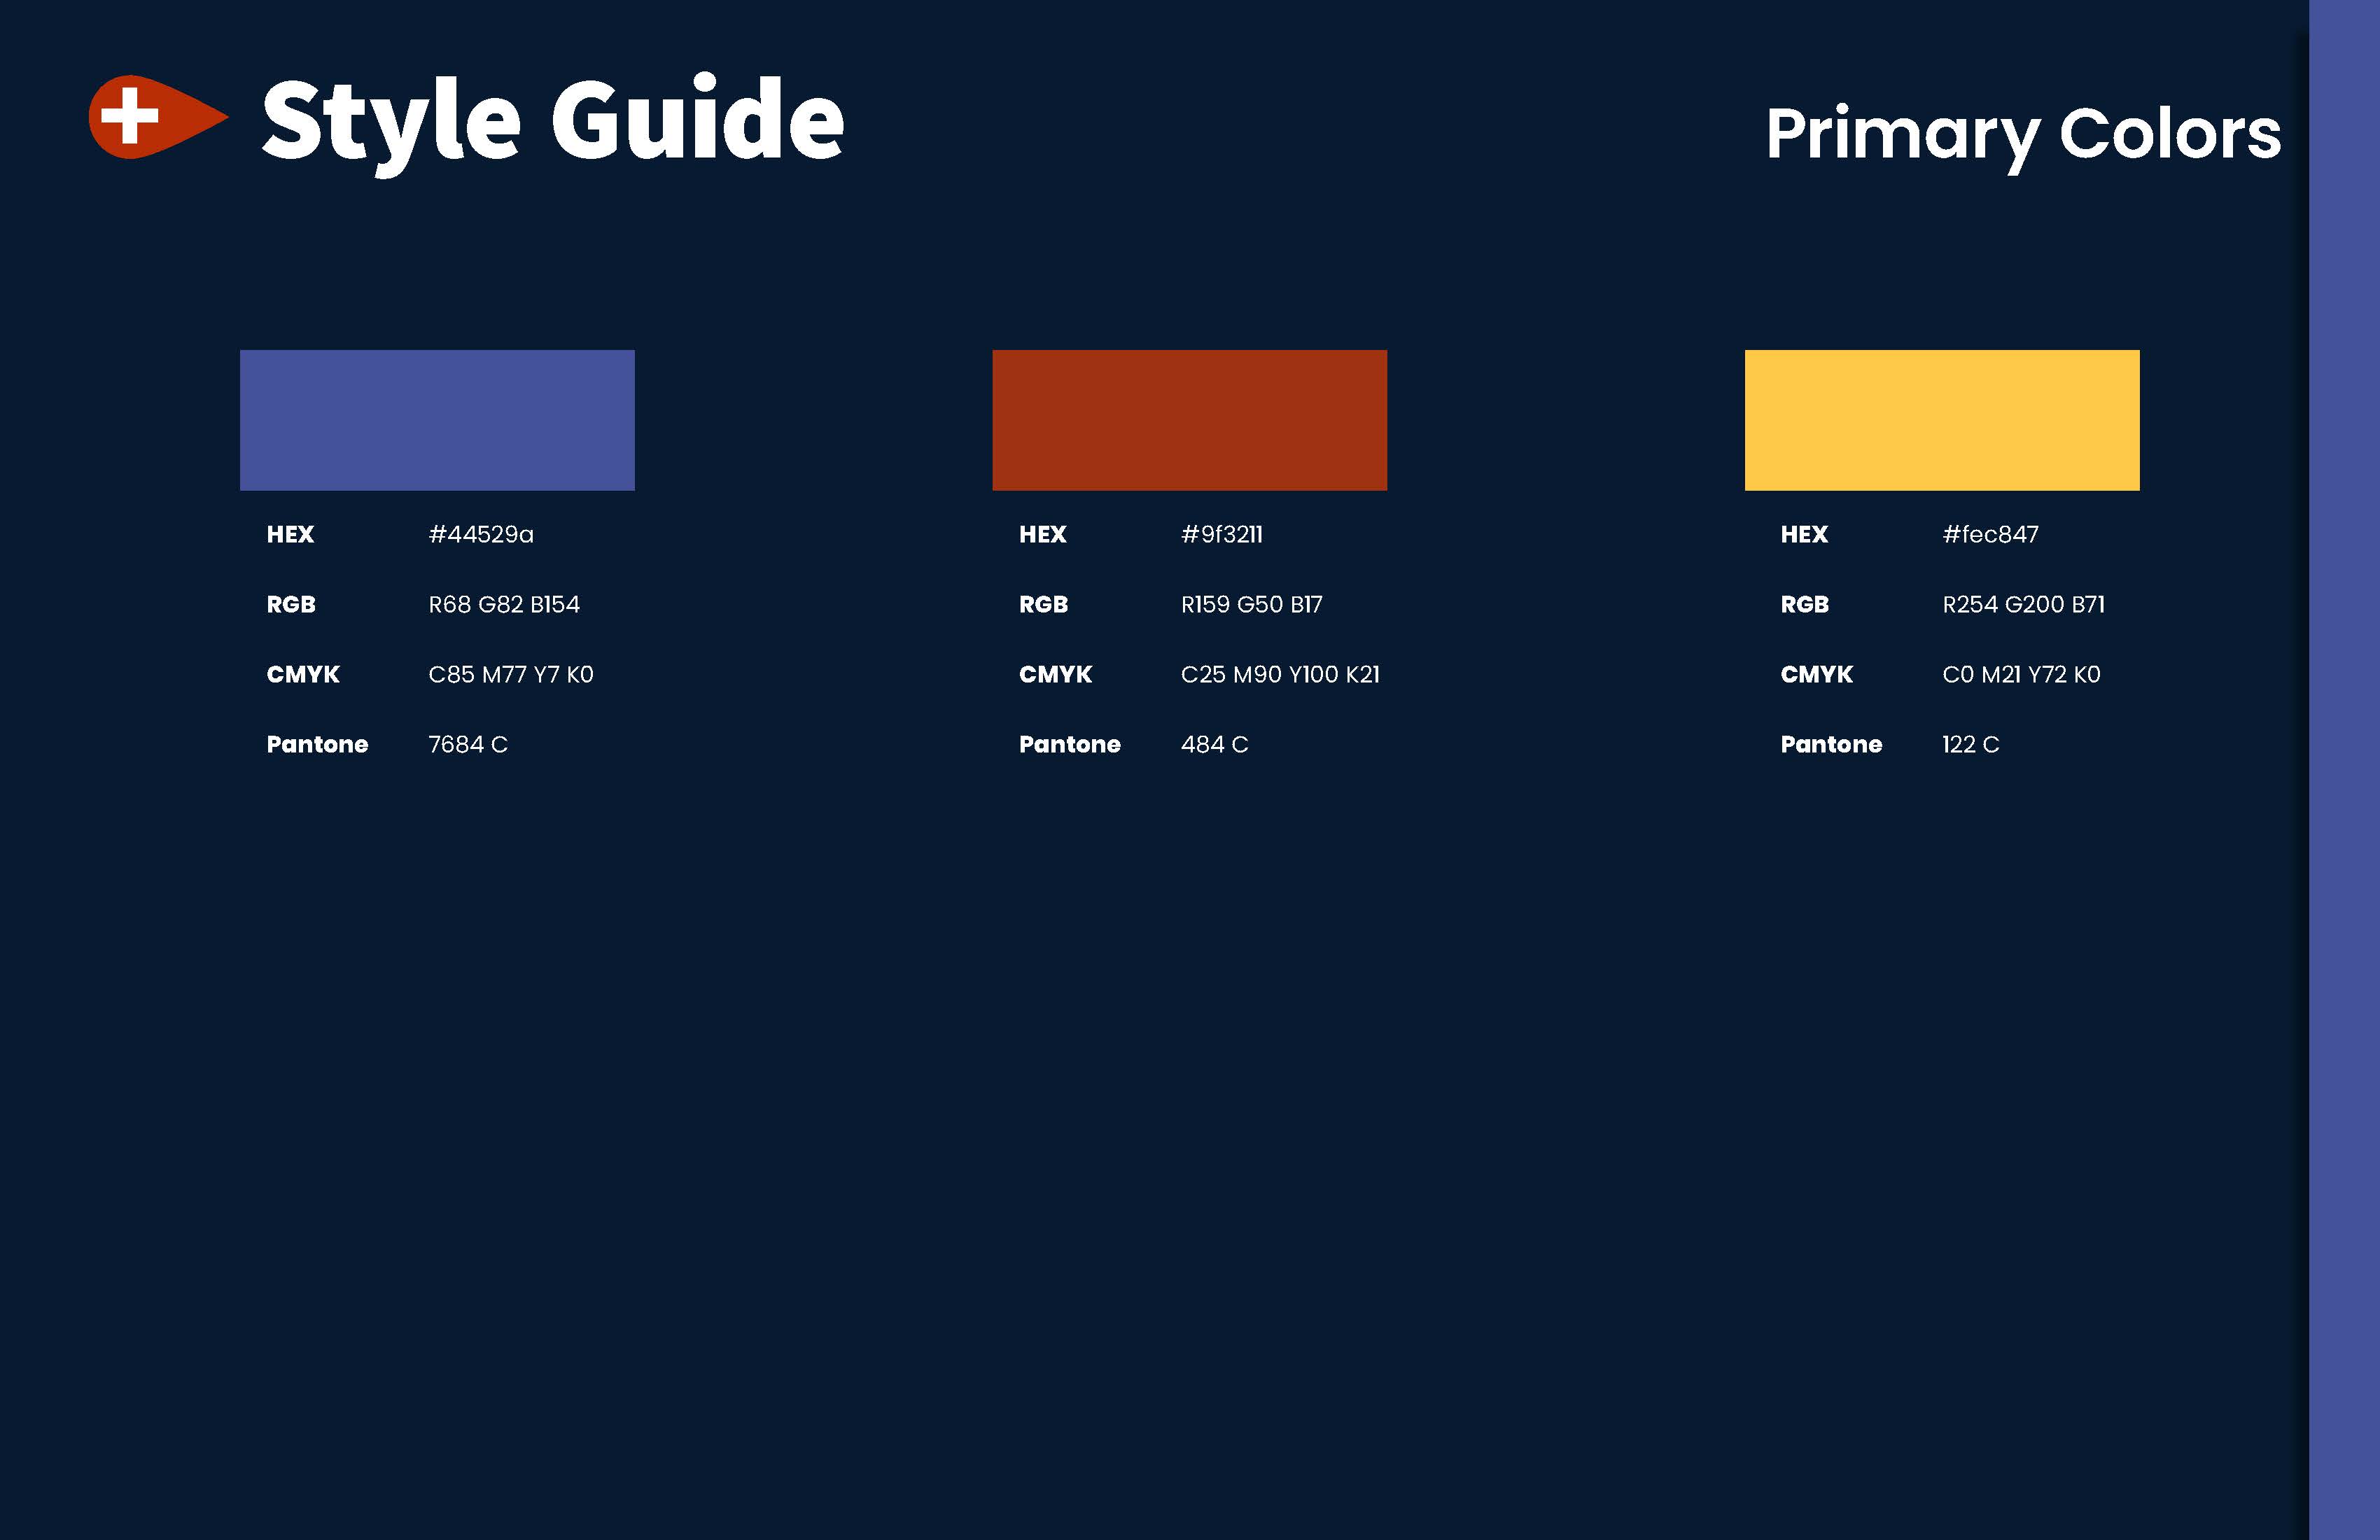Click the Style Guide heading
Screen dimensions: 2380x1540
pos(553,124)
